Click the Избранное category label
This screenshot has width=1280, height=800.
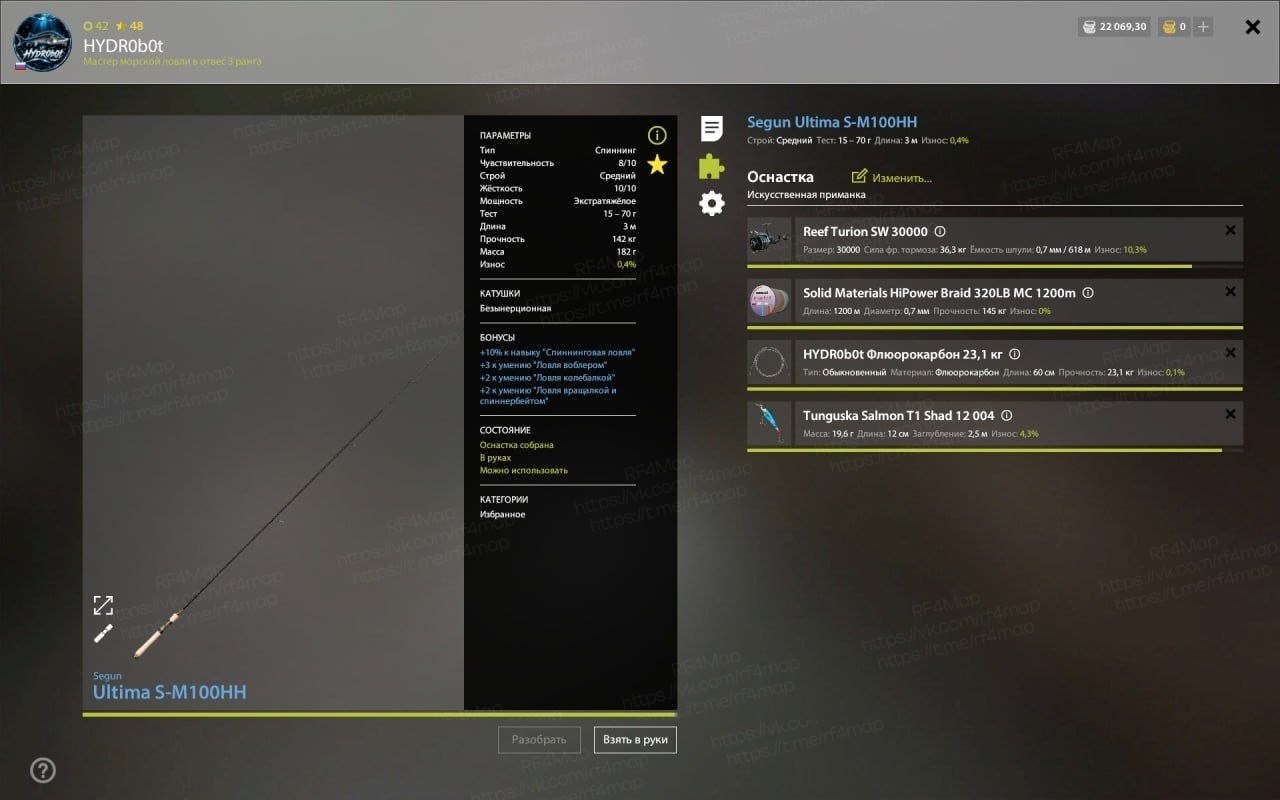click(x=502, y=514)
